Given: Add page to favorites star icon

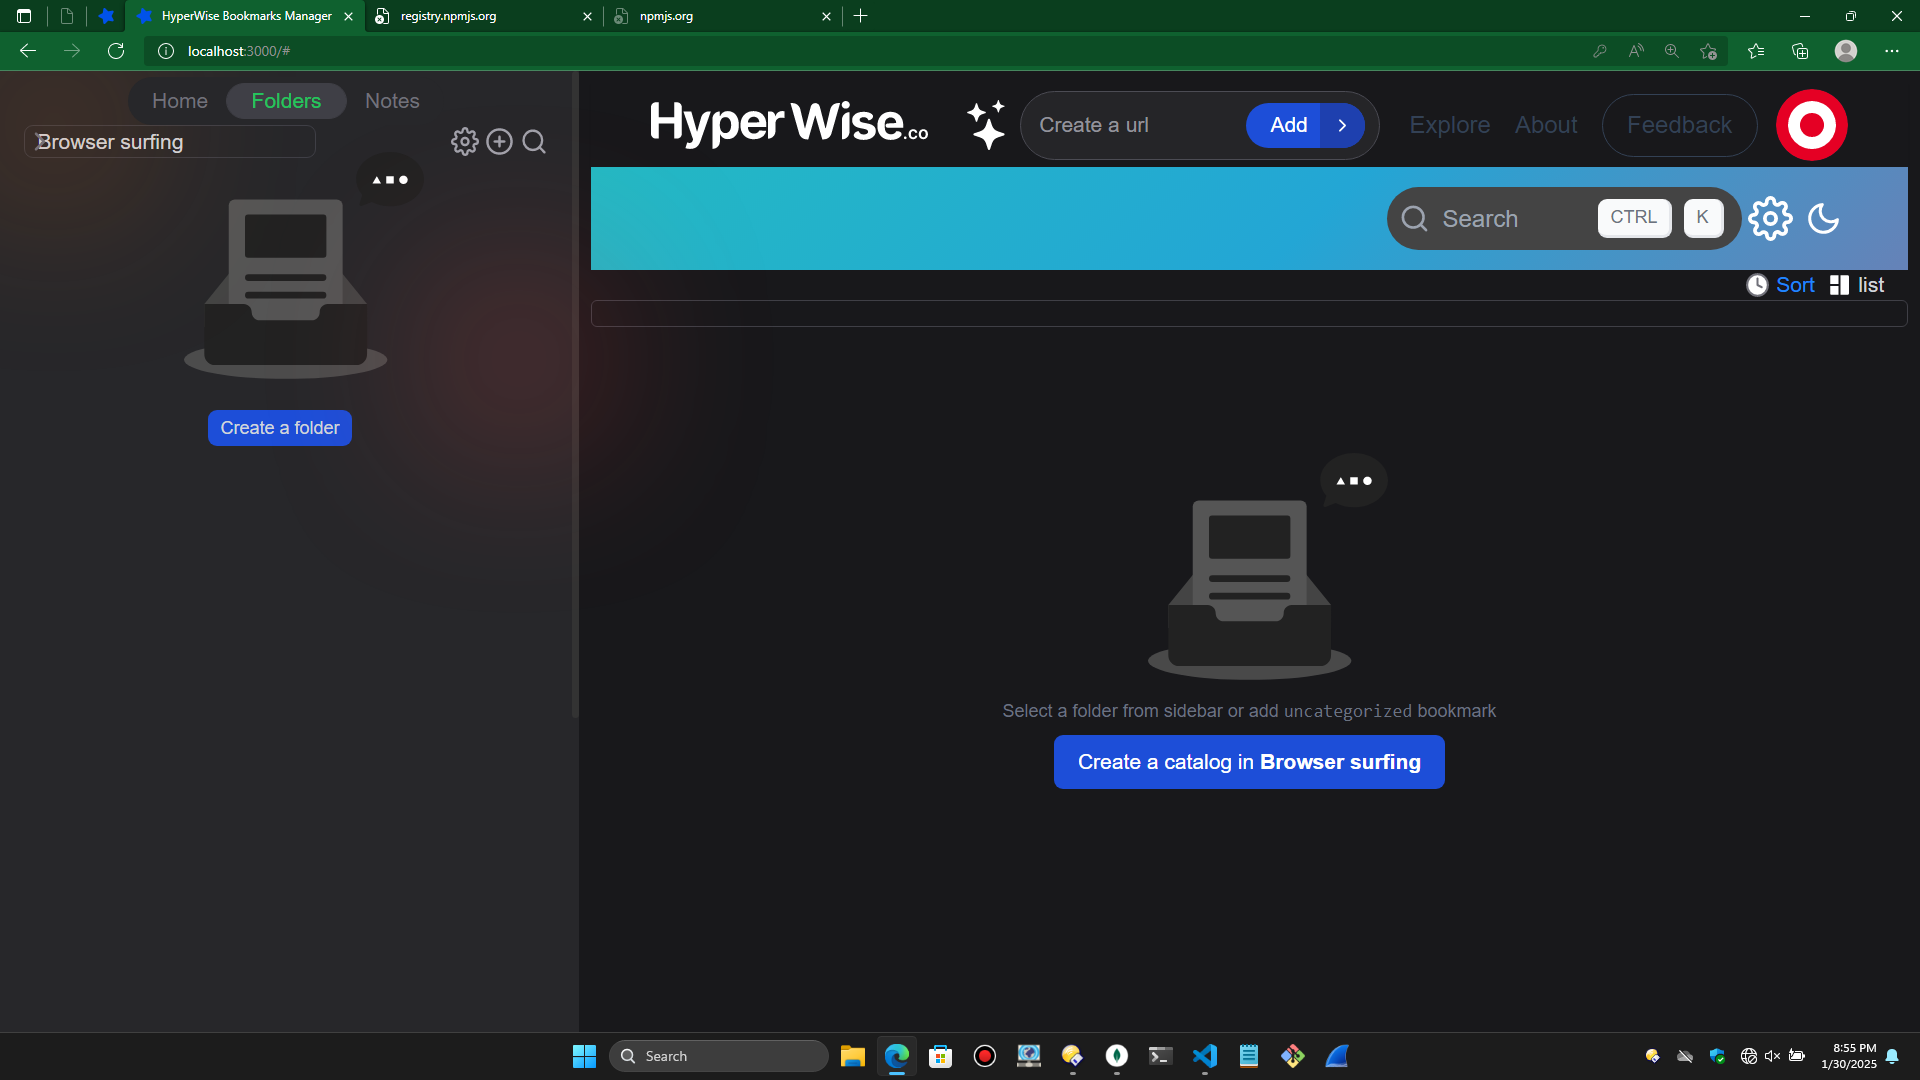Looking at the screenshot, I should click(1708, 51).
